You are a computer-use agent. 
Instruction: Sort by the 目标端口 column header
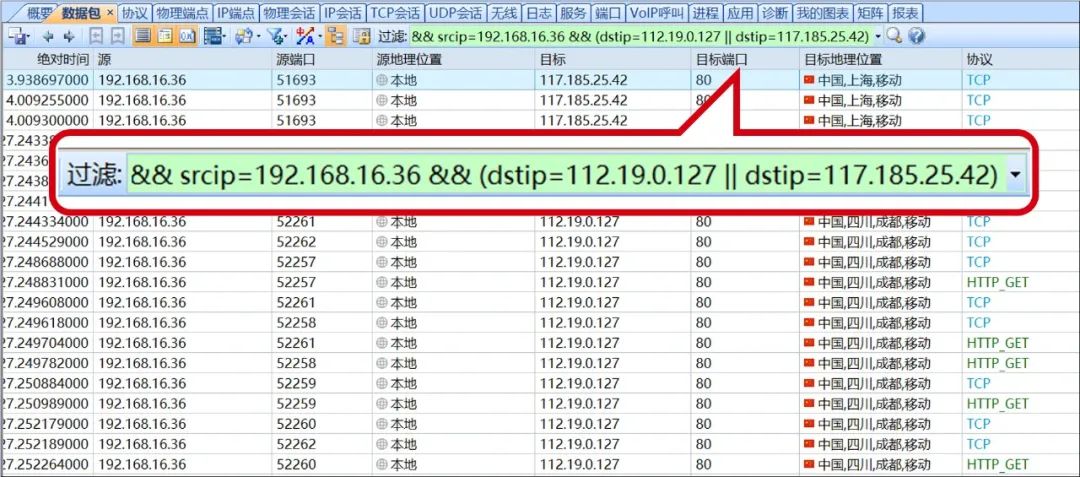[722, 59]
